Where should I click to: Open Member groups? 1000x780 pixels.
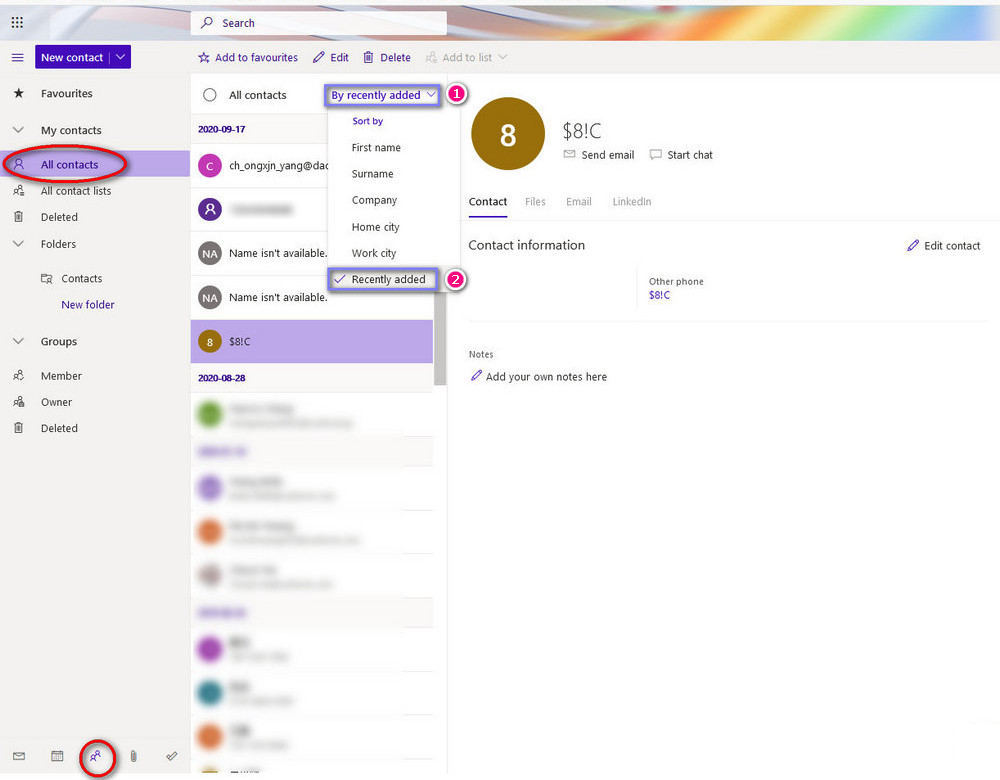61,376
